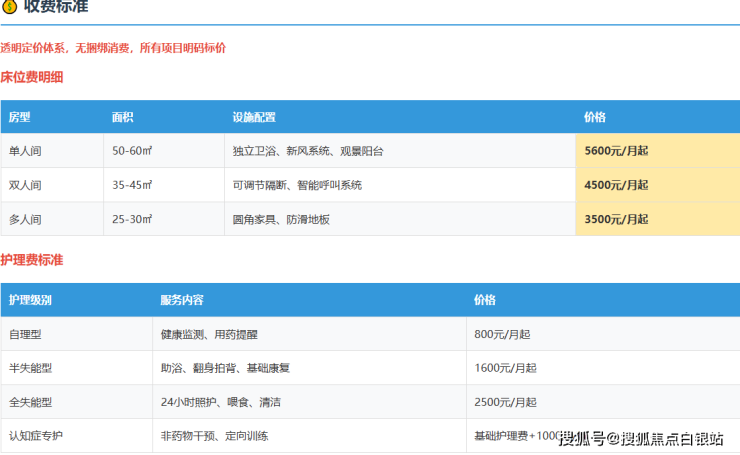Click the highlighted 5600元/月起 price cell

tap(616, 151)
